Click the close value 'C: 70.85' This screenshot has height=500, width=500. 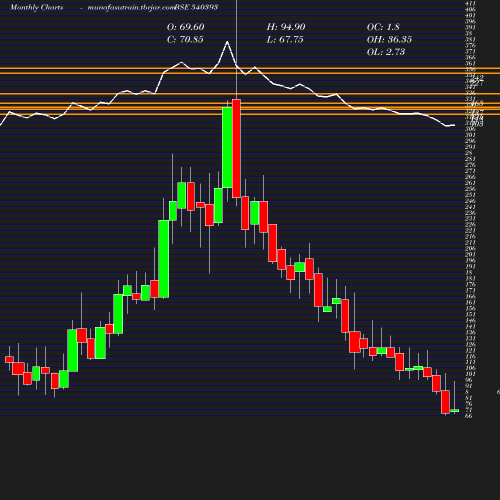(x=185, y=39)
